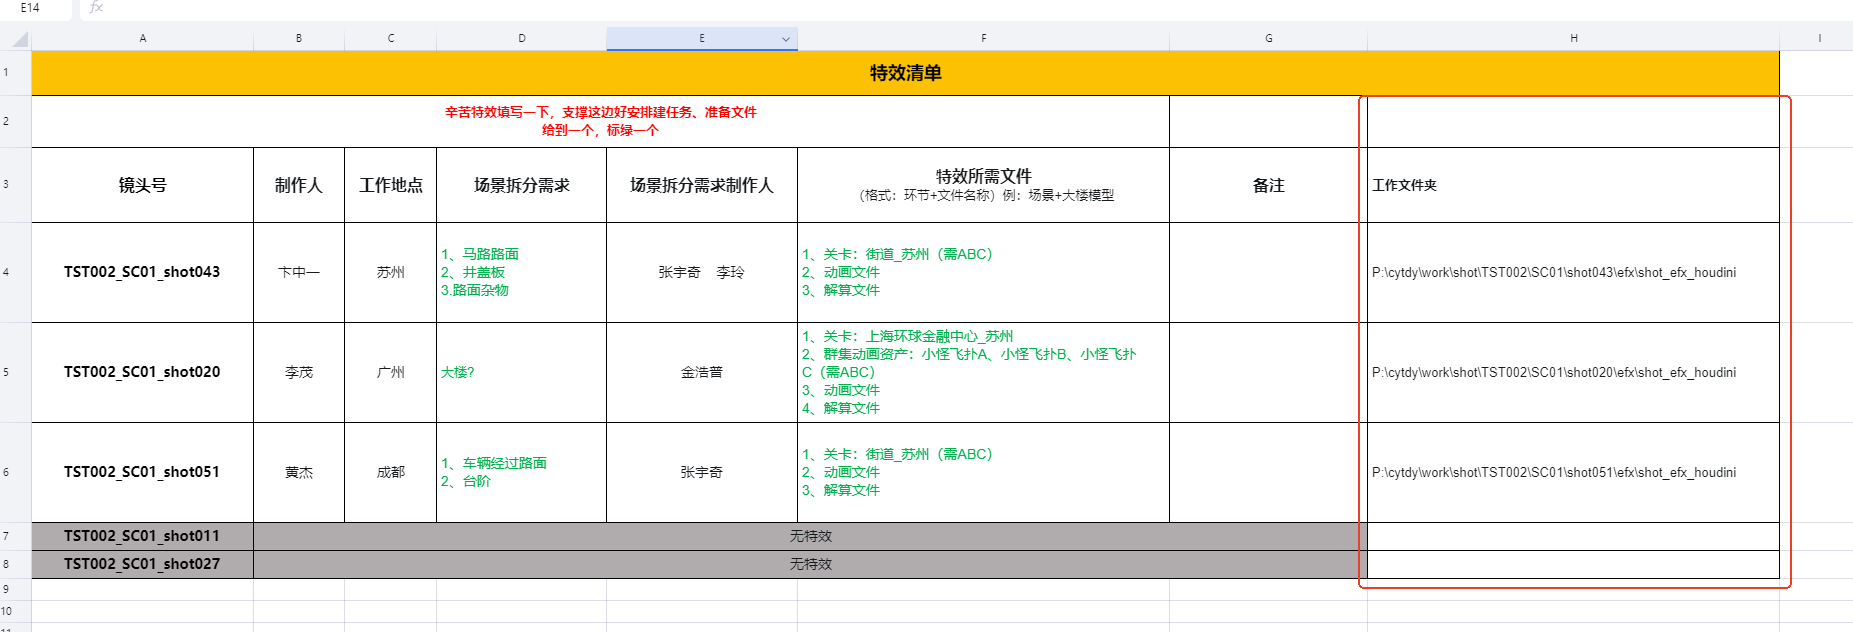Click cell TST002_SC01_shot043
Image resolution: width=1853 pixels, height=632 pixels.
142,272
